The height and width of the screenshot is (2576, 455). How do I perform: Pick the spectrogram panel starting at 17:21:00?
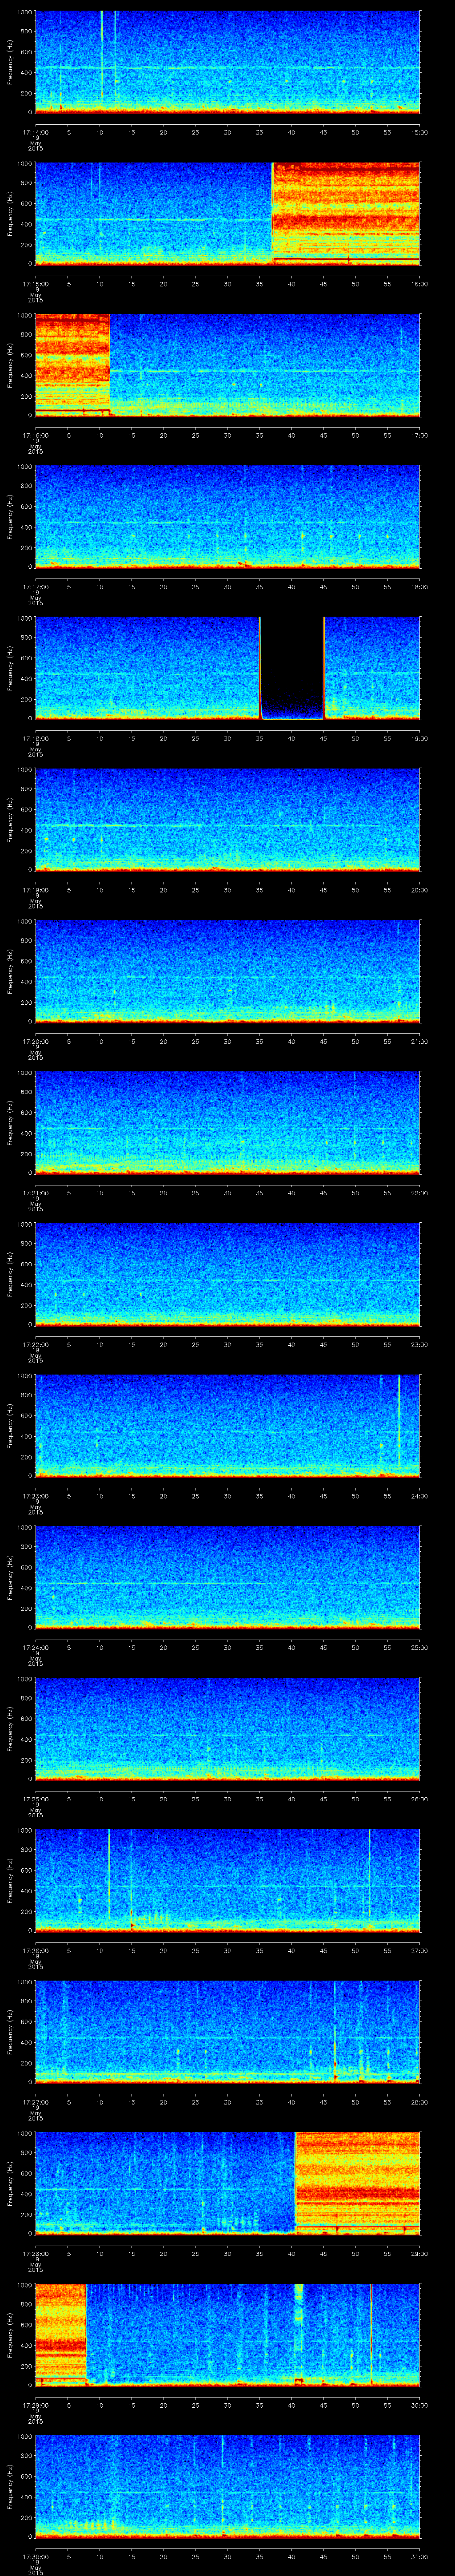(227, 1122)
